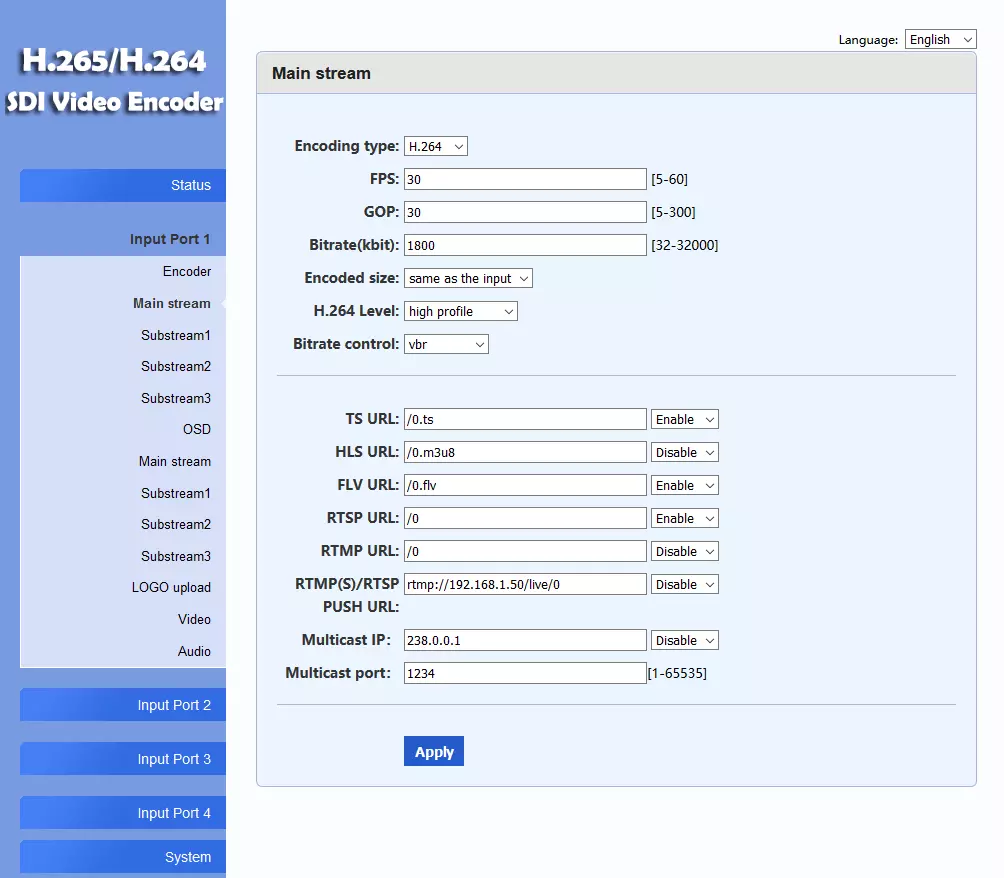1004x878 pixels.
Task: Click the TS URL text field
Action: (525, 419)
